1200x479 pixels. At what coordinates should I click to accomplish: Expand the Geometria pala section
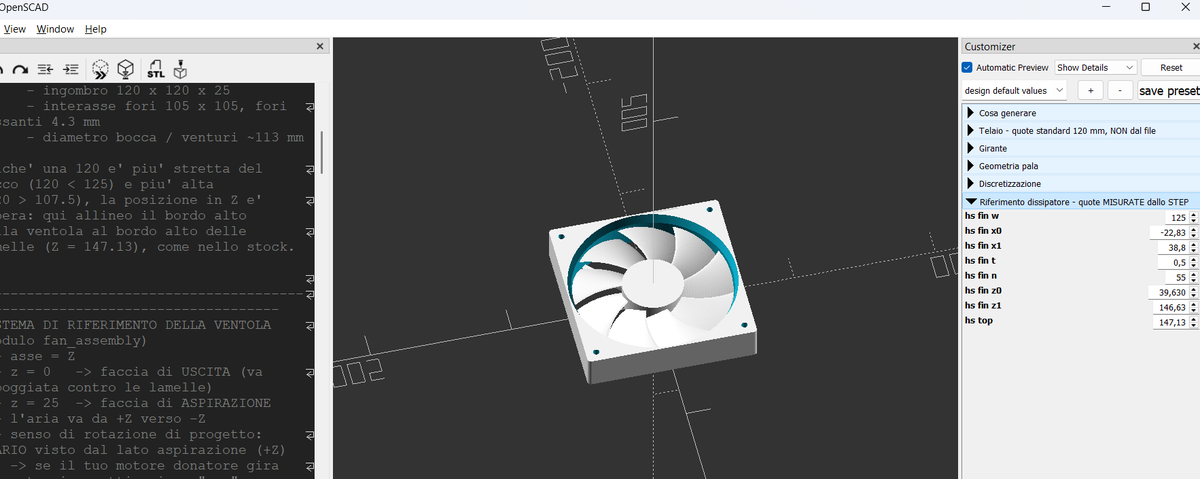pos(1080,166)
